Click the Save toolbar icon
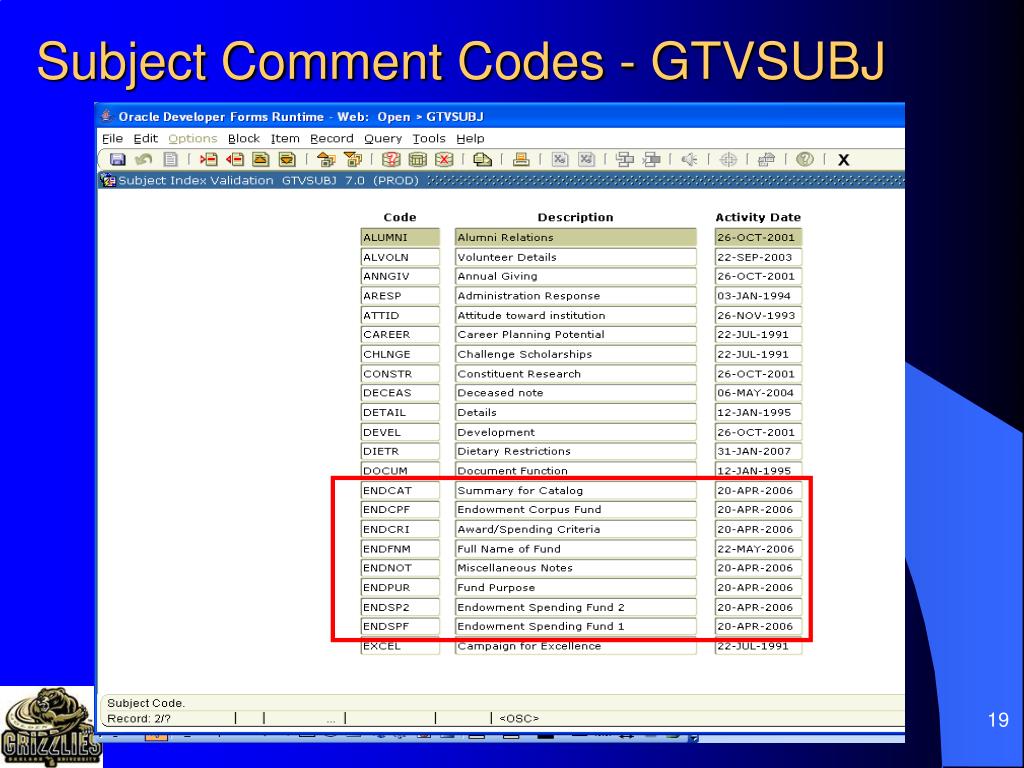This screenshot has height=768, width=1024. click(x=118, y=159)
